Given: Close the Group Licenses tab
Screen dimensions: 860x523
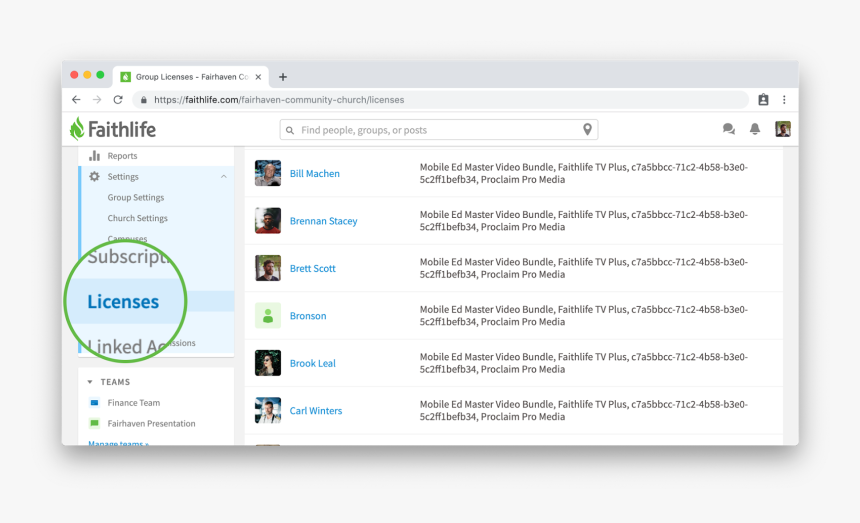Looking at the screenshot, I should click(258, 77).
